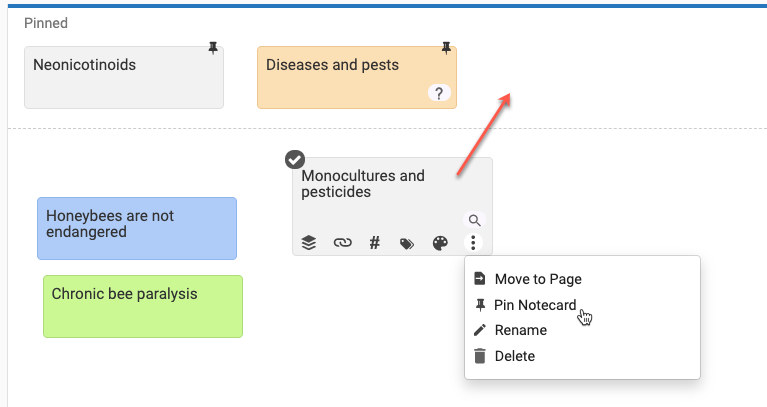Screen dimensions: 767x407
Task: Click the magnifier icon on Monocultures notecard
Action: click(475, 220)
